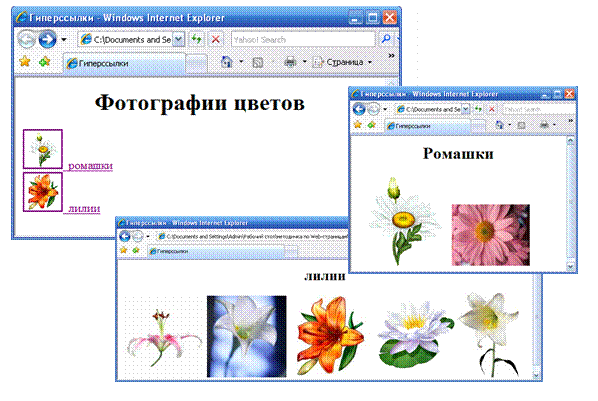Viewport: 598px width, 401px height.
Task: Click the red Stop icon beside Refresh
Action: (215, 39)
